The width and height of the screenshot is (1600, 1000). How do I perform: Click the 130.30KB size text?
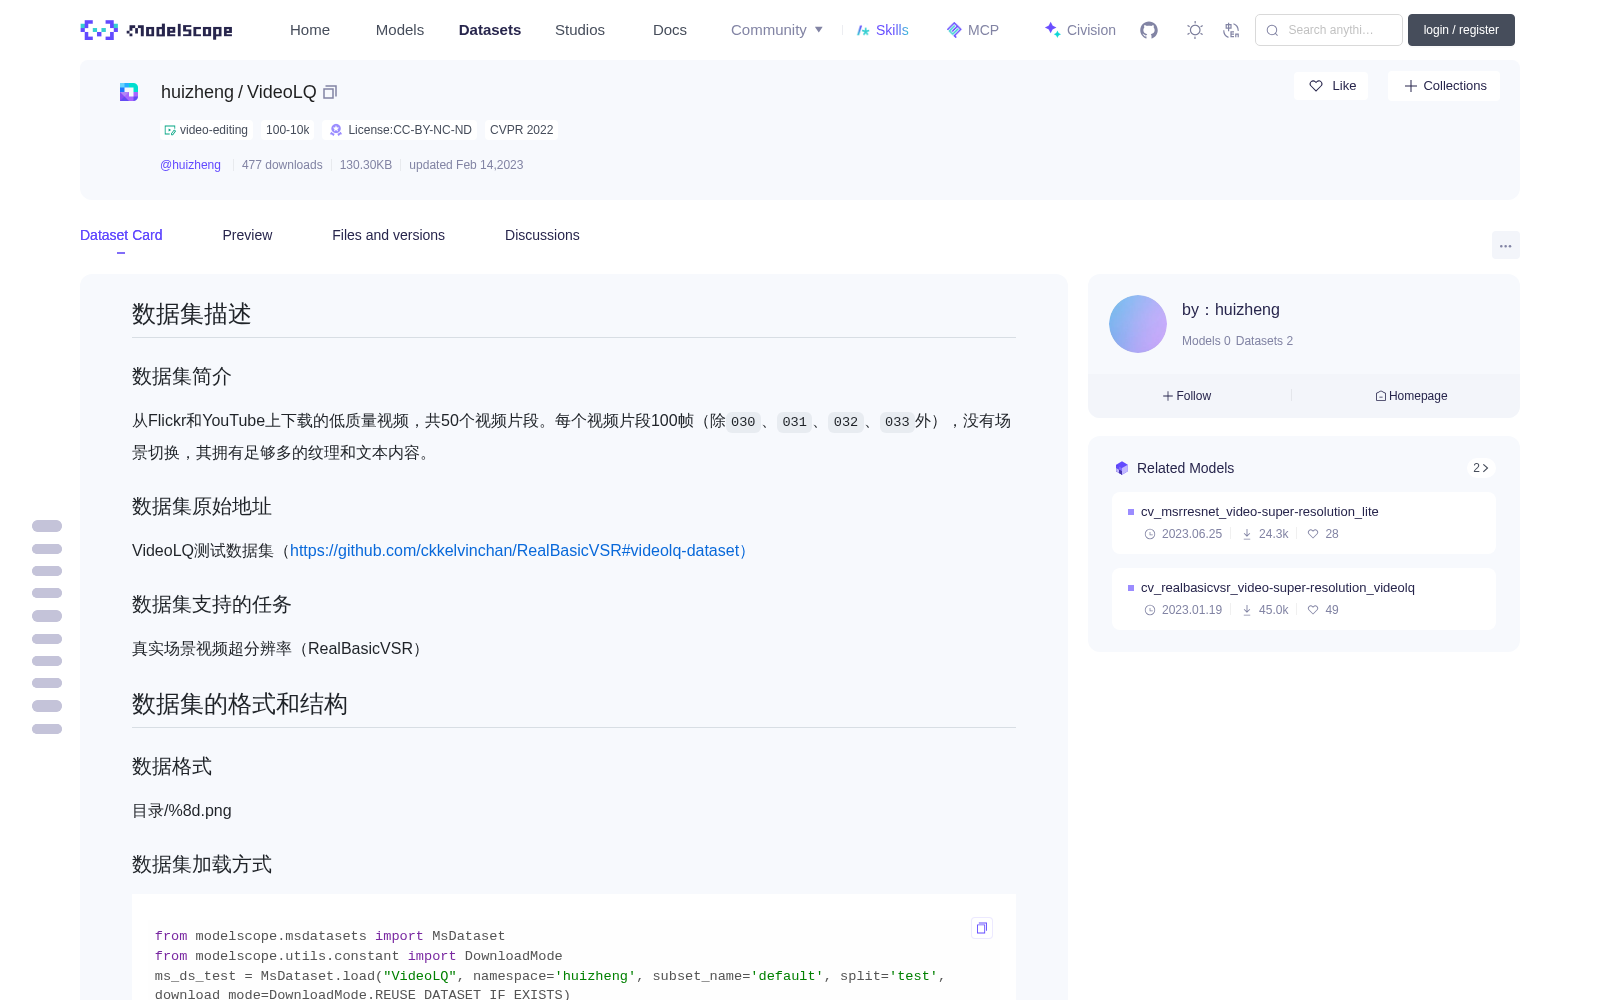pyautogui.click(x=366, y=165)
